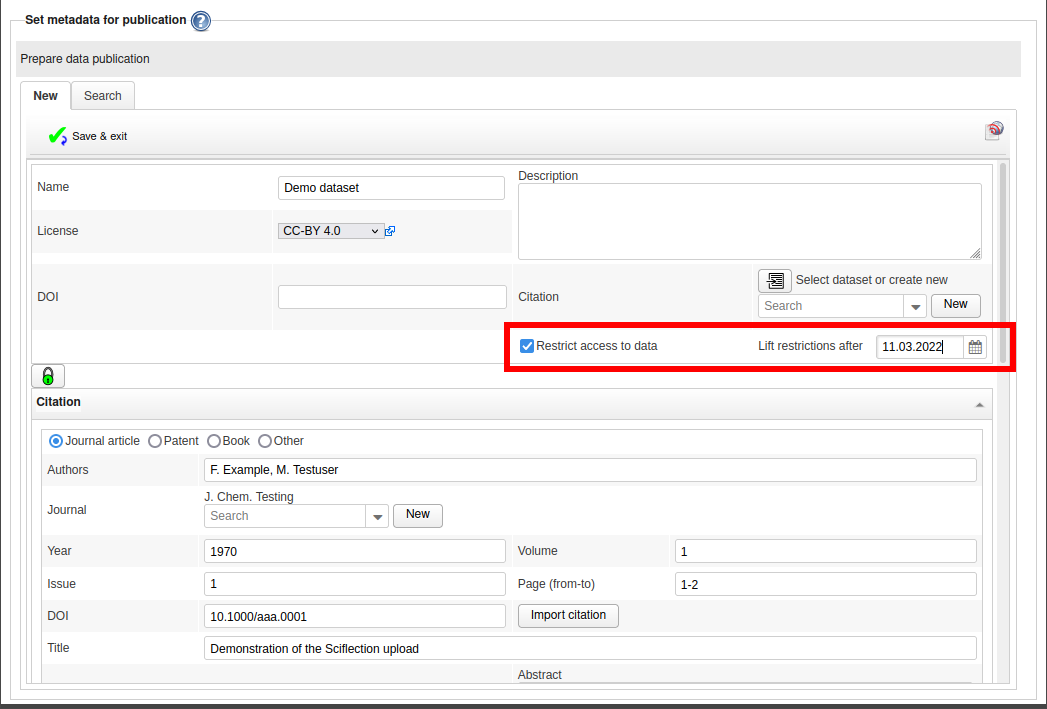Select the Book radio button

pos(214,441)
